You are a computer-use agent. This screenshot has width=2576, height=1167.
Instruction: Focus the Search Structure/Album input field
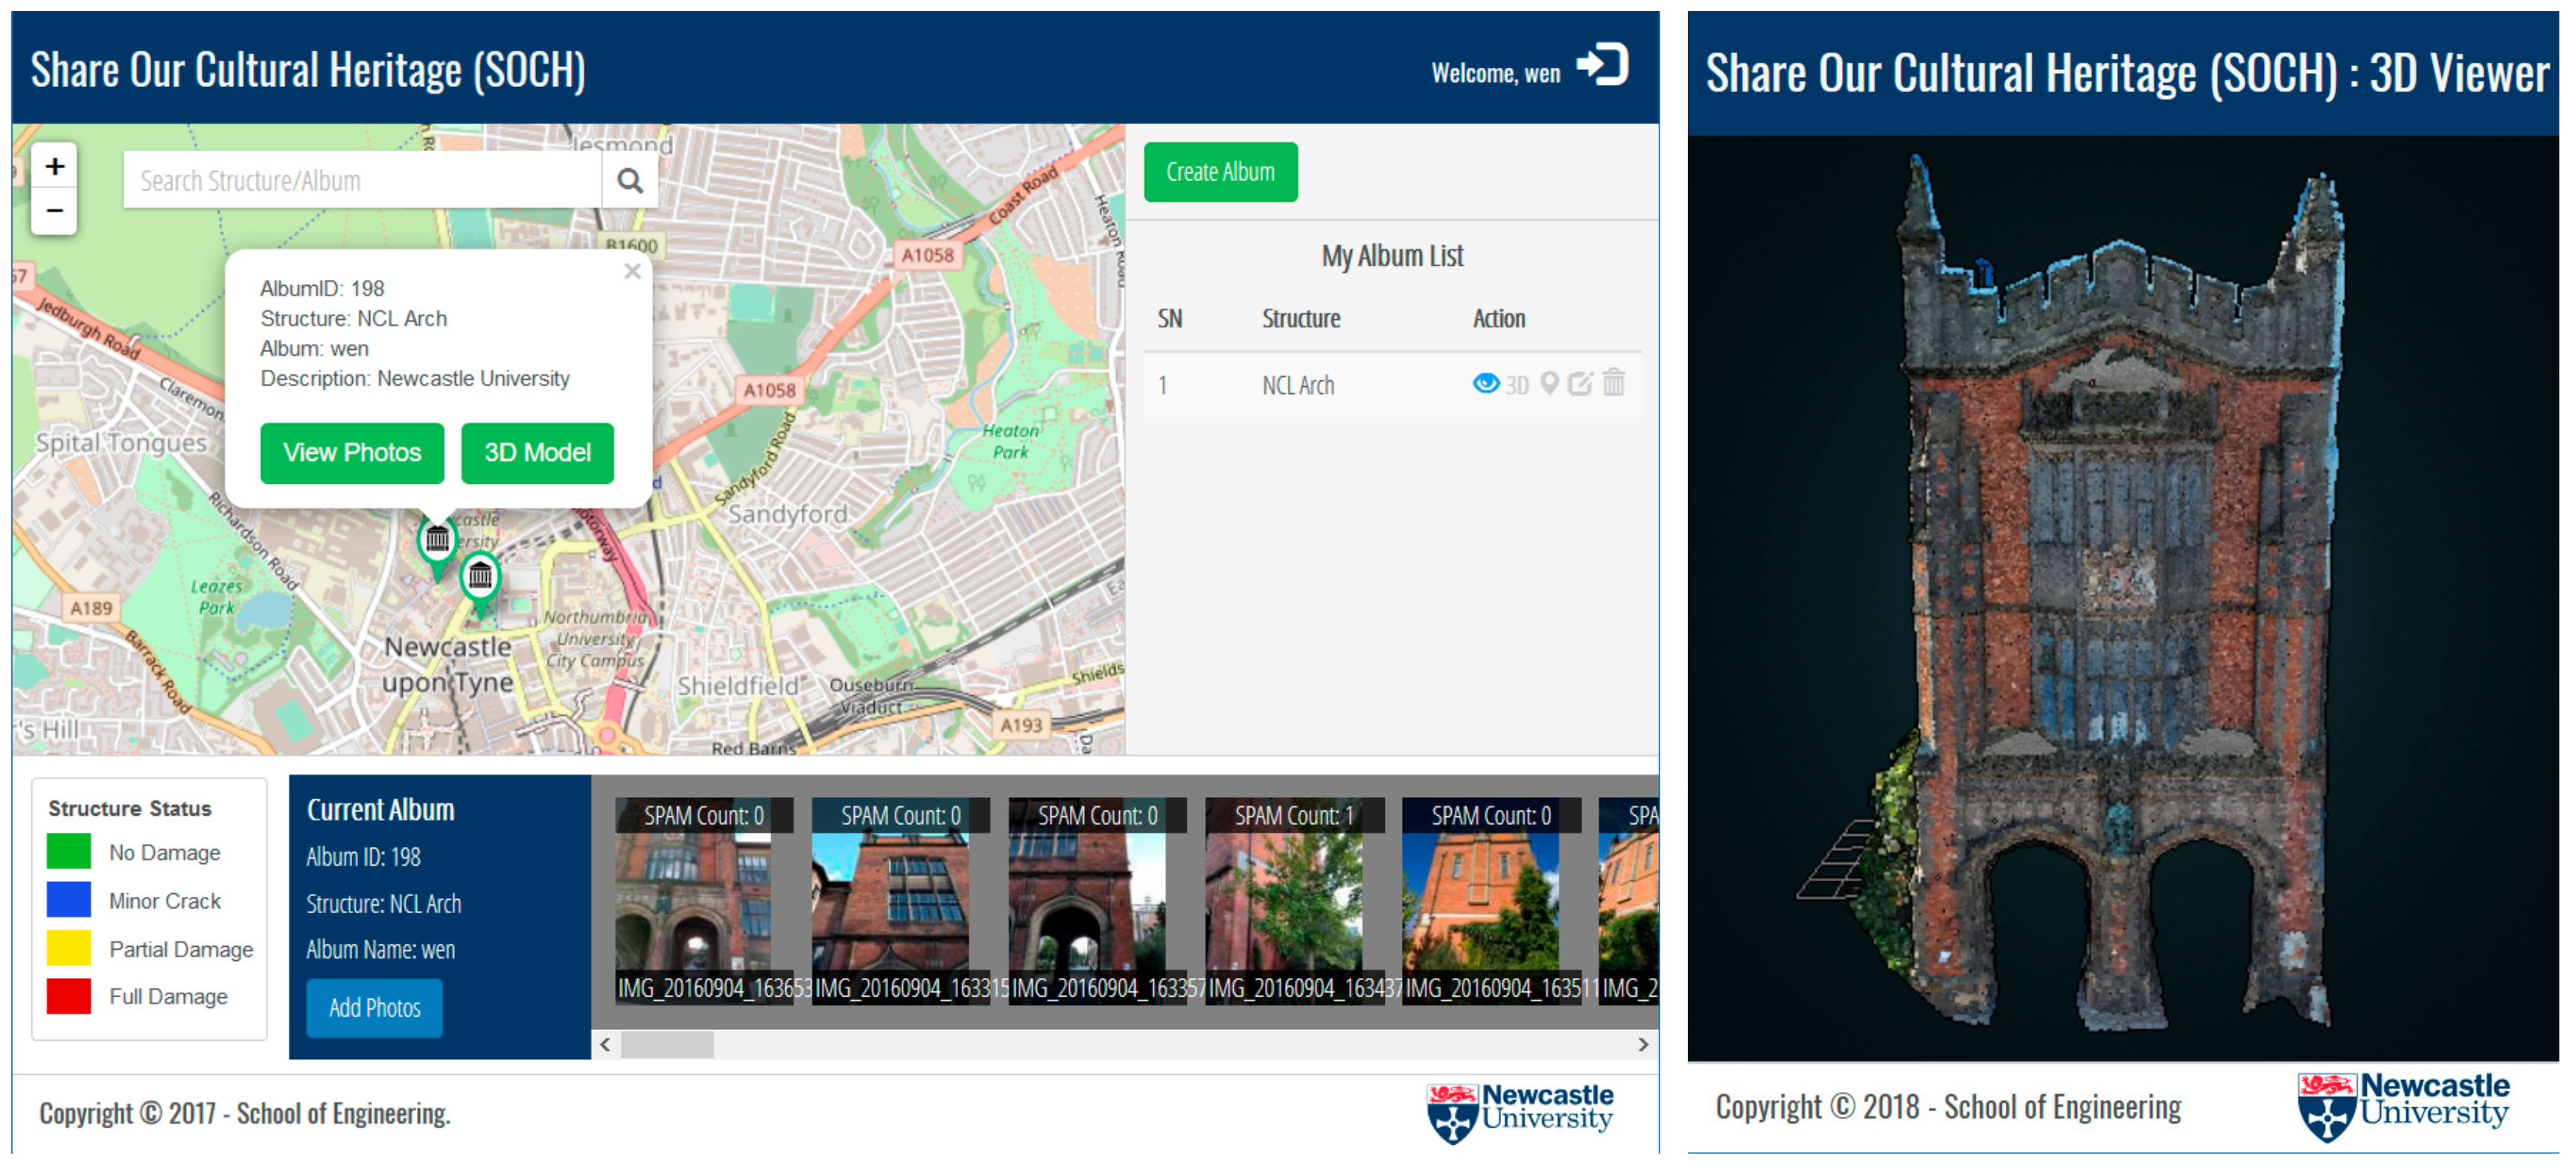tap(362, 181)
